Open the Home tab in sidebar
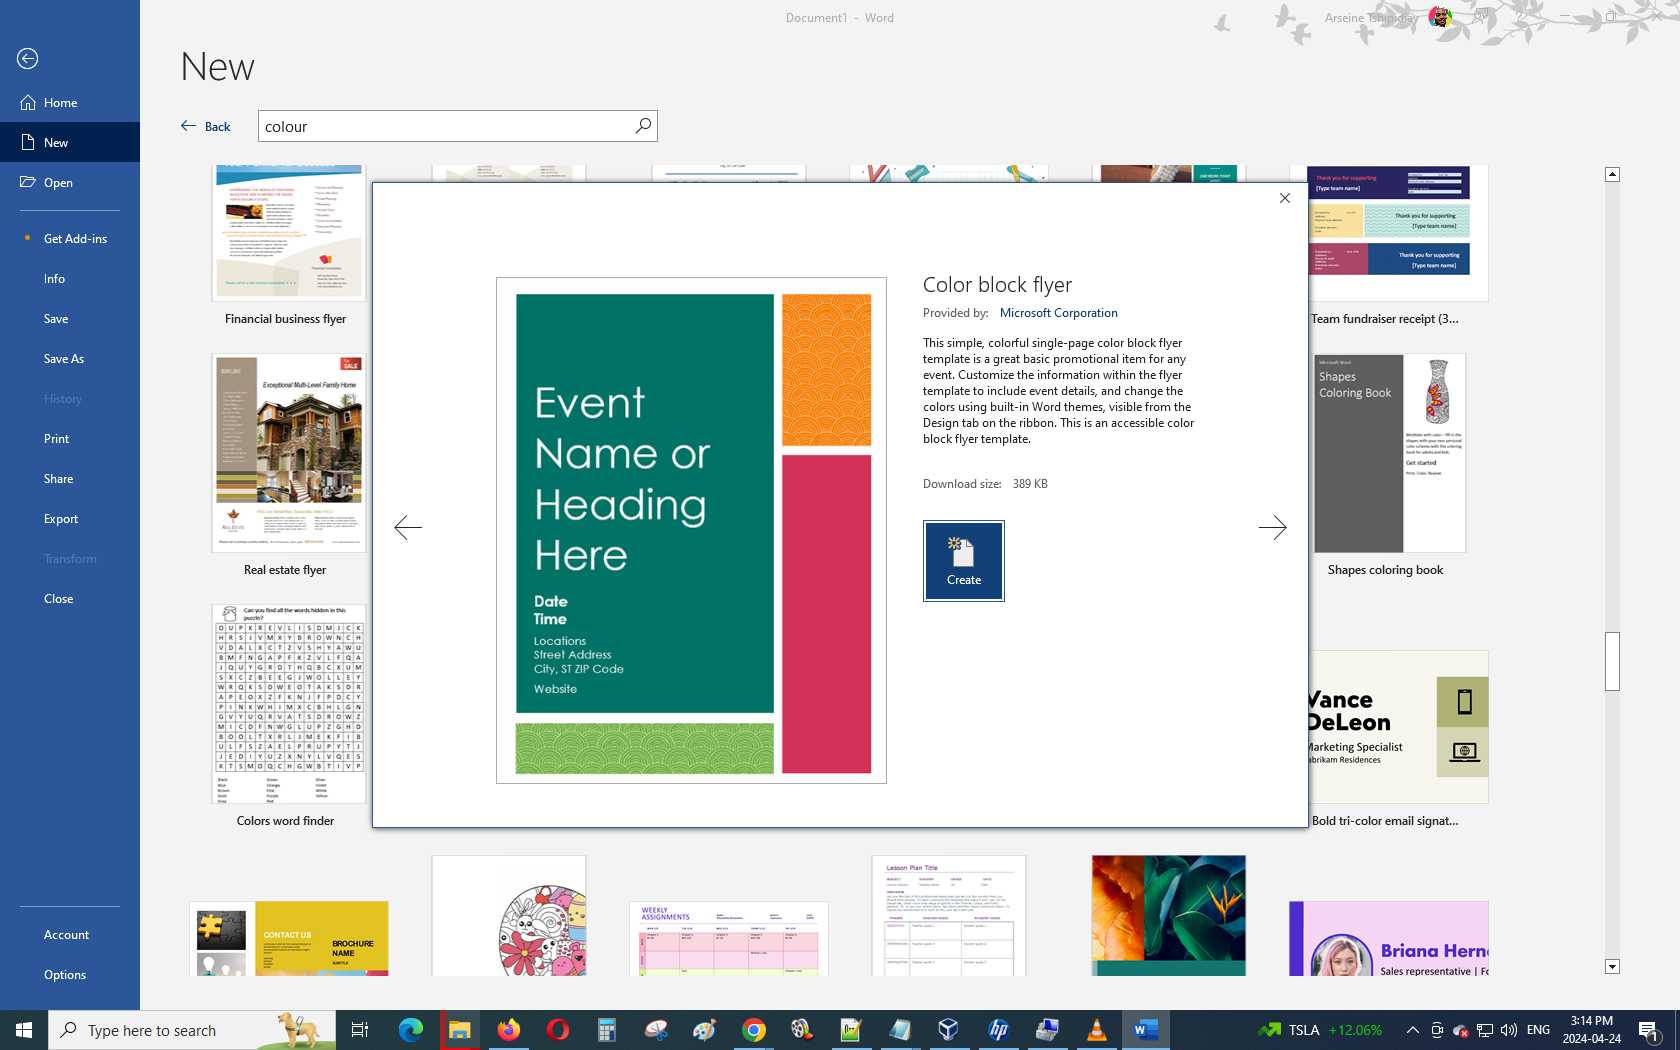1680x1050 pixels. coord(60,103)
